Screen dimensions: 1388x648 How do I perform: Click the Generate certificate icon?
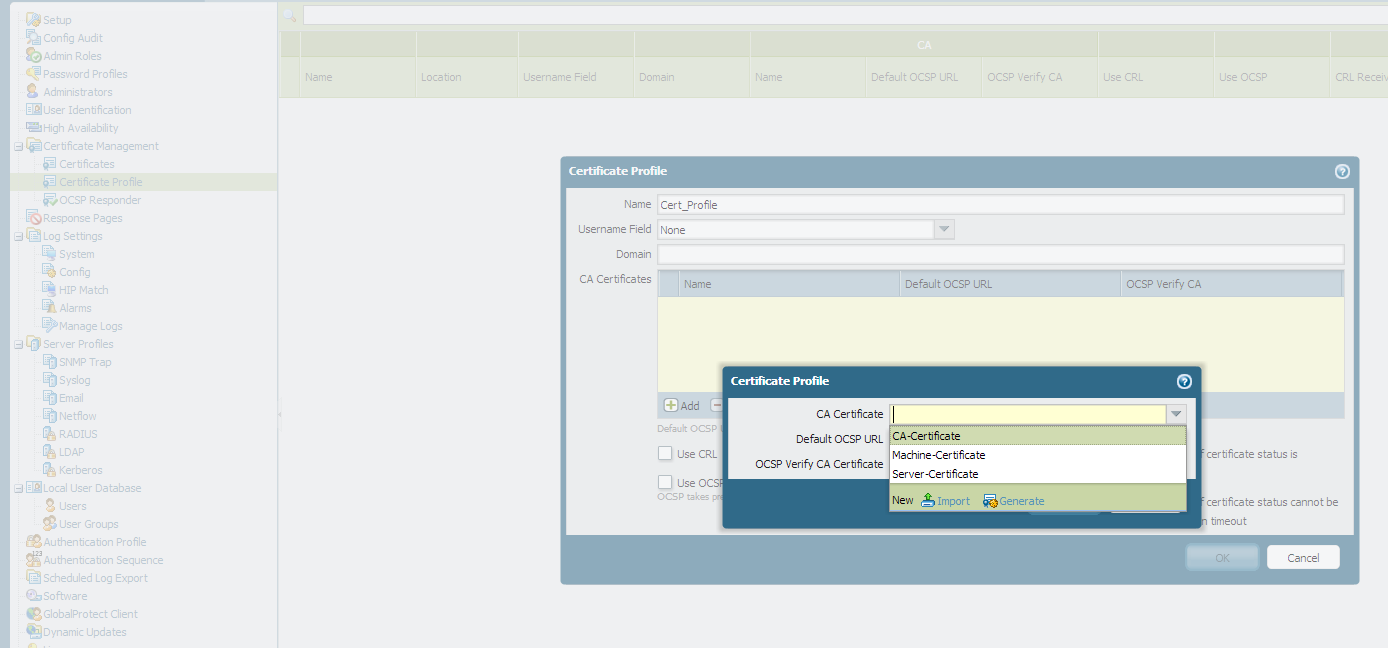click(990, 501)
